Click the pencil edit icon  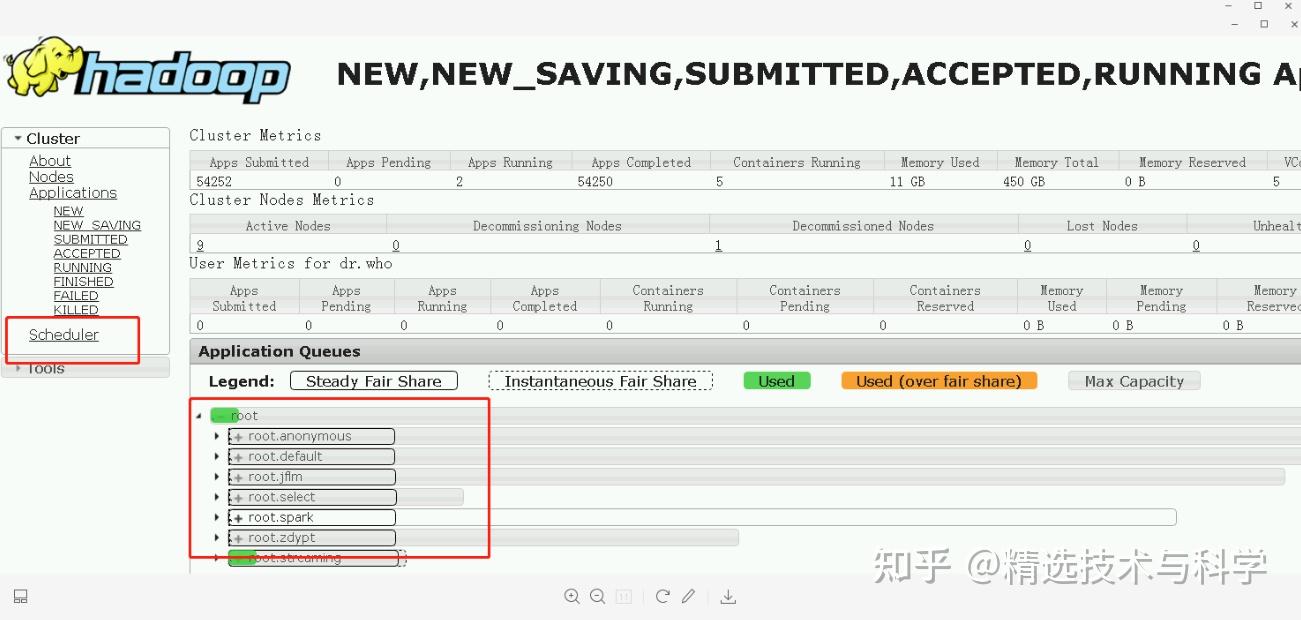coord(688,596)
